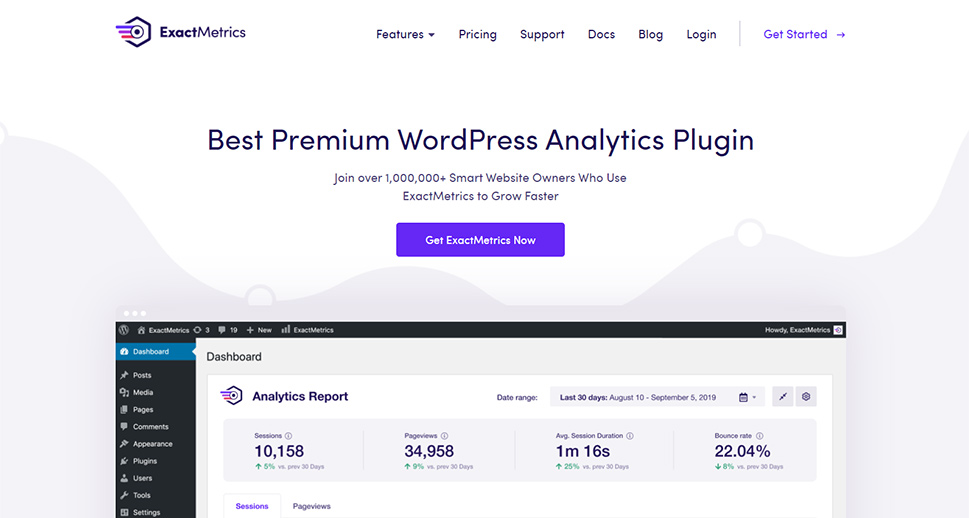This screenshot has height=518, width=969.
Task: Open the comments bubble showing 19
Action: pyautogui.click(x=227, y=330)
